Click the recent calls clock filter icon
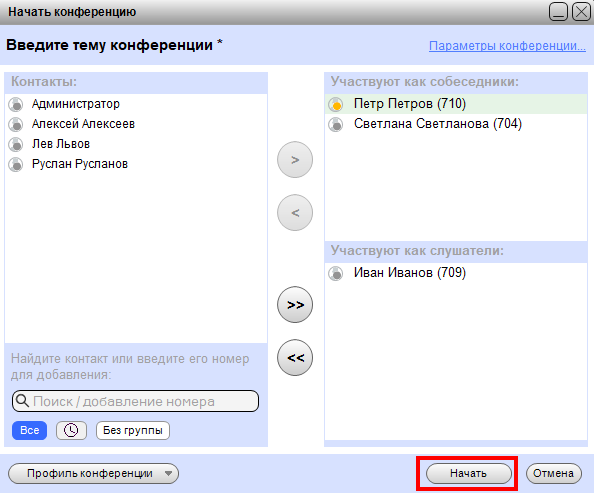 coord(71,430)
